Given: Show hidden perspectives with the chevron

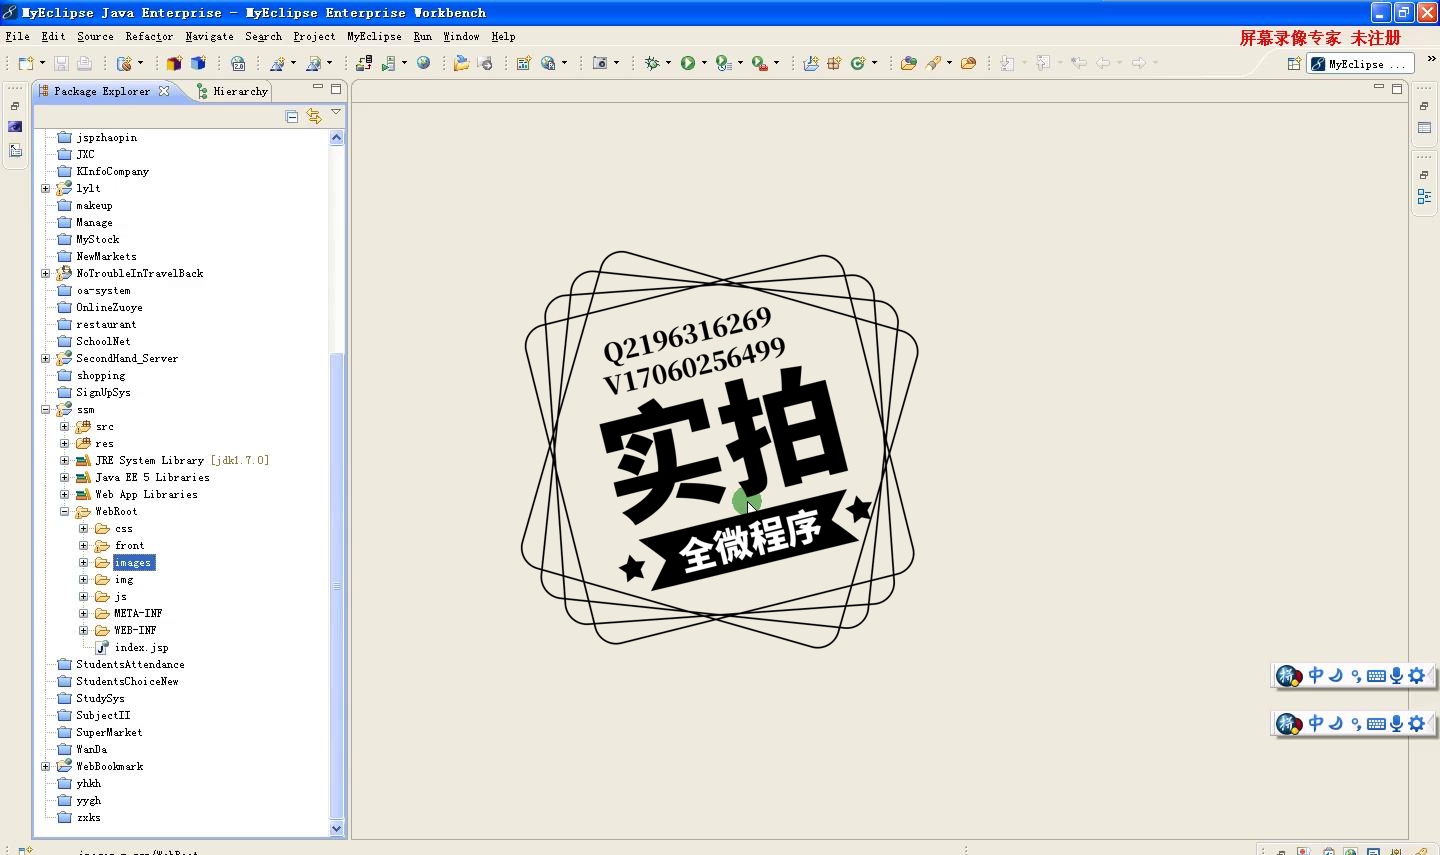Looking at the screenshot, I should coord(1431,60).
